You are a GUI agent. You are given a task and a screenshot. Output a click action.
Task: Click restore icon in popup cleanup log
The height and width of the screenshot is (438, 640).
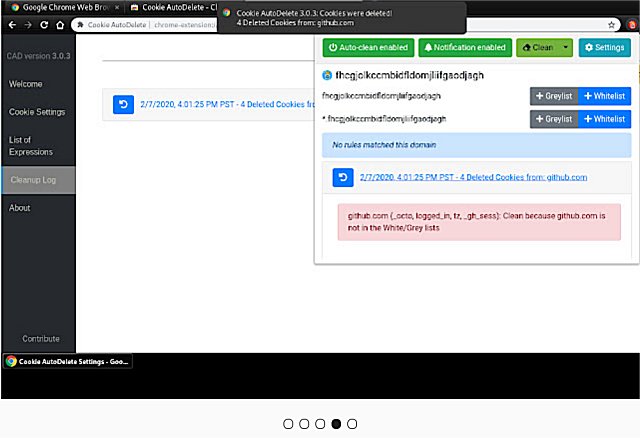343,177
